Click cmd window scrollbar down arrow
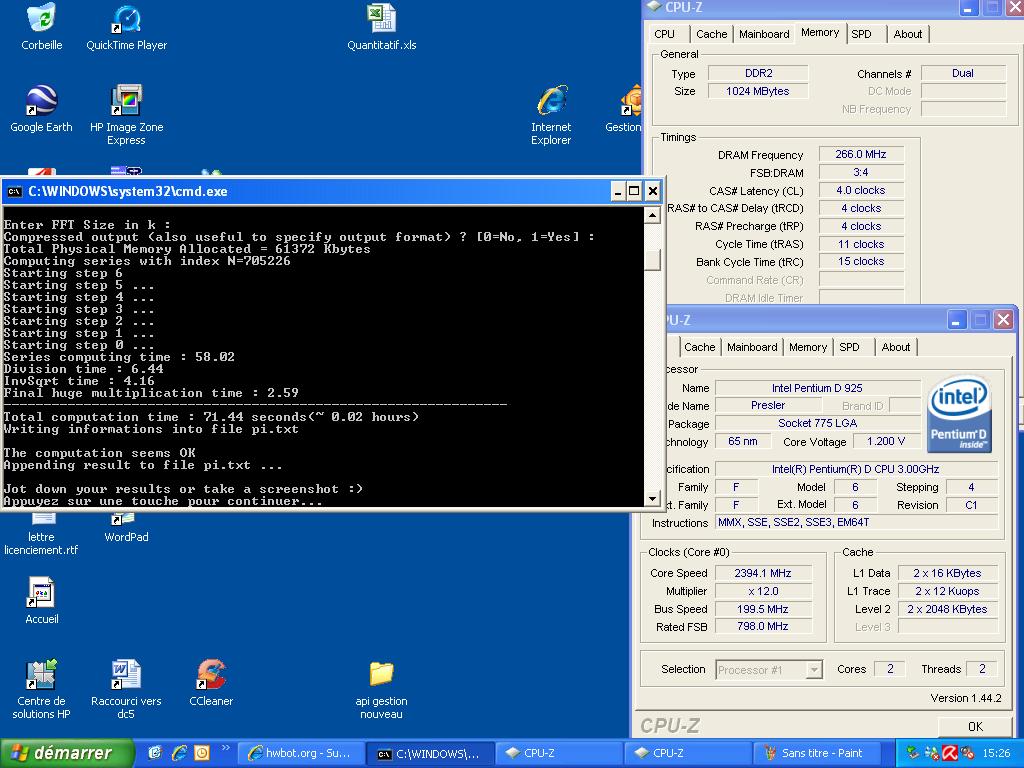 652,498
